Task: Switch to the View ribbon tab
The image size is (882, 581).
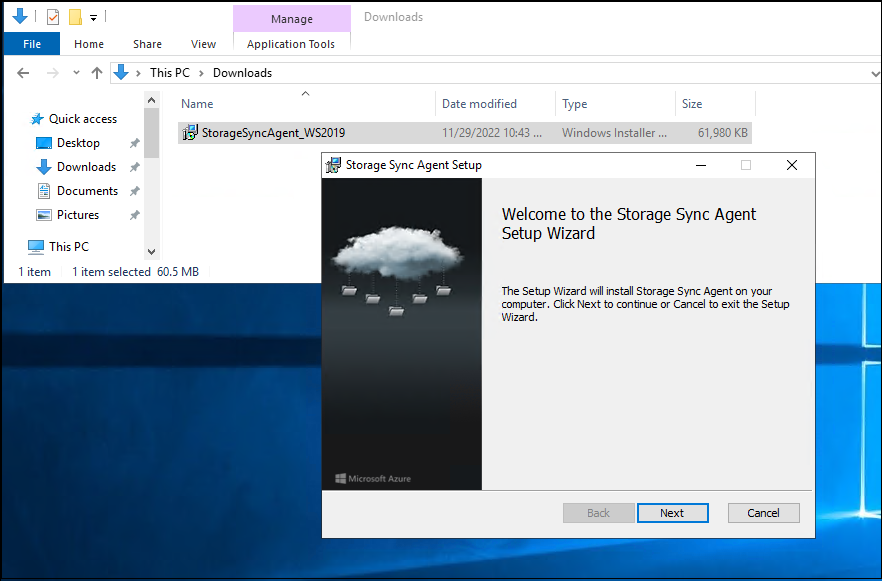Action: 203,44
